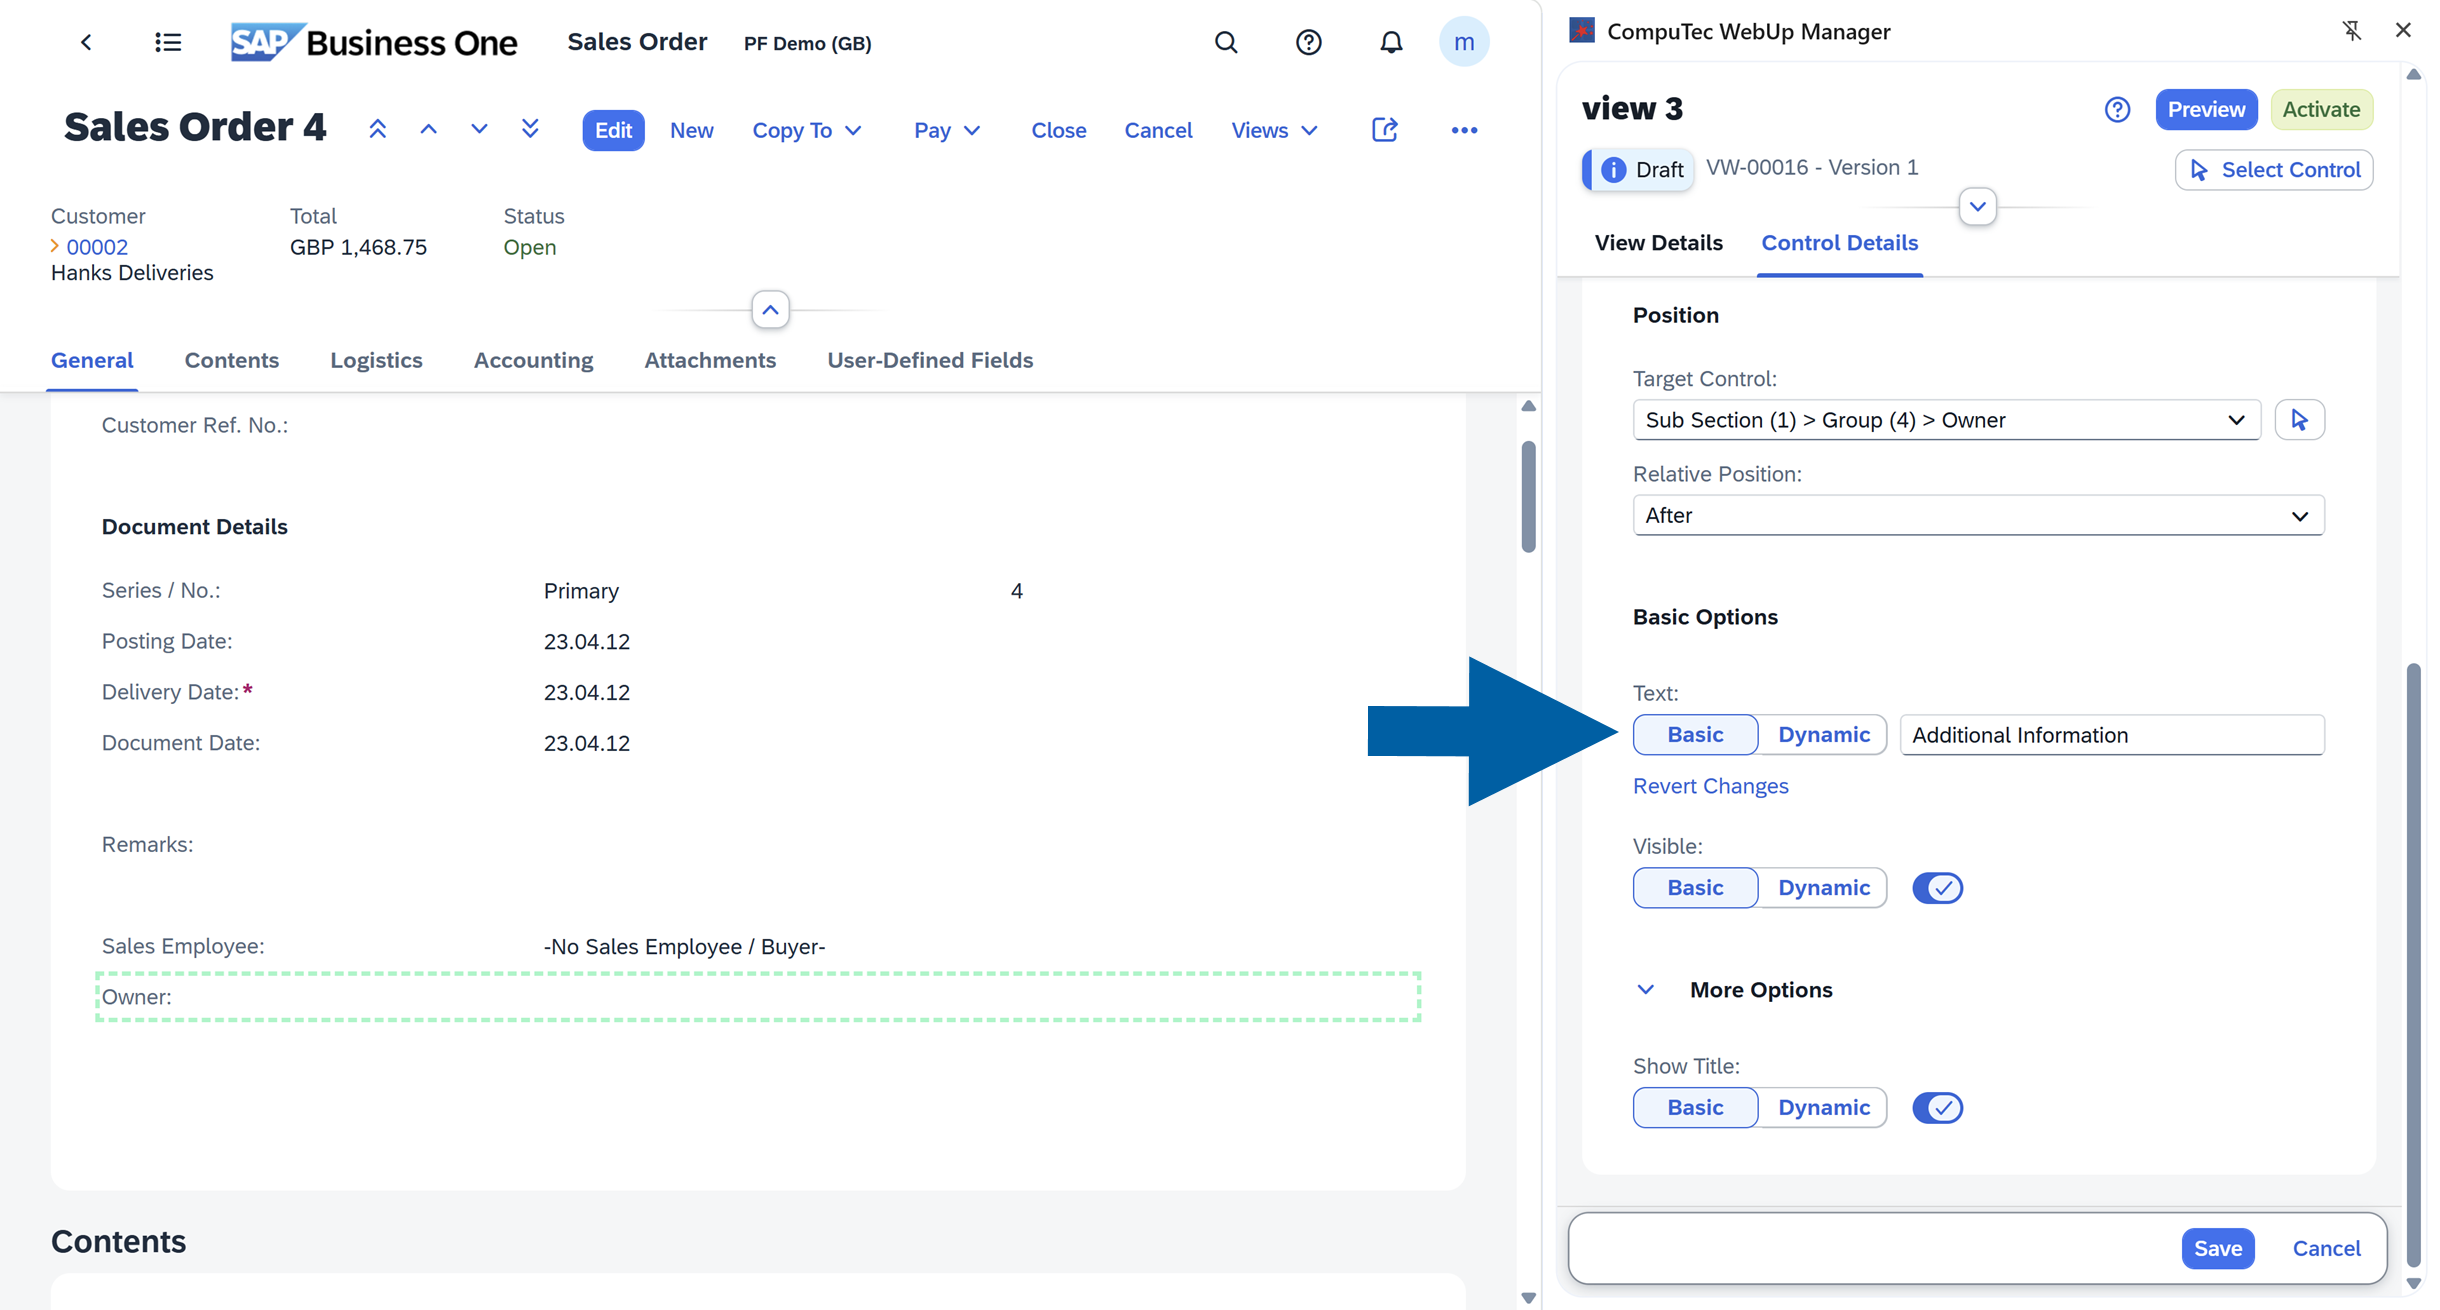Click the WebUp Manager panel scrollbar
Screen dimensions: 2440x1310
2413,965
